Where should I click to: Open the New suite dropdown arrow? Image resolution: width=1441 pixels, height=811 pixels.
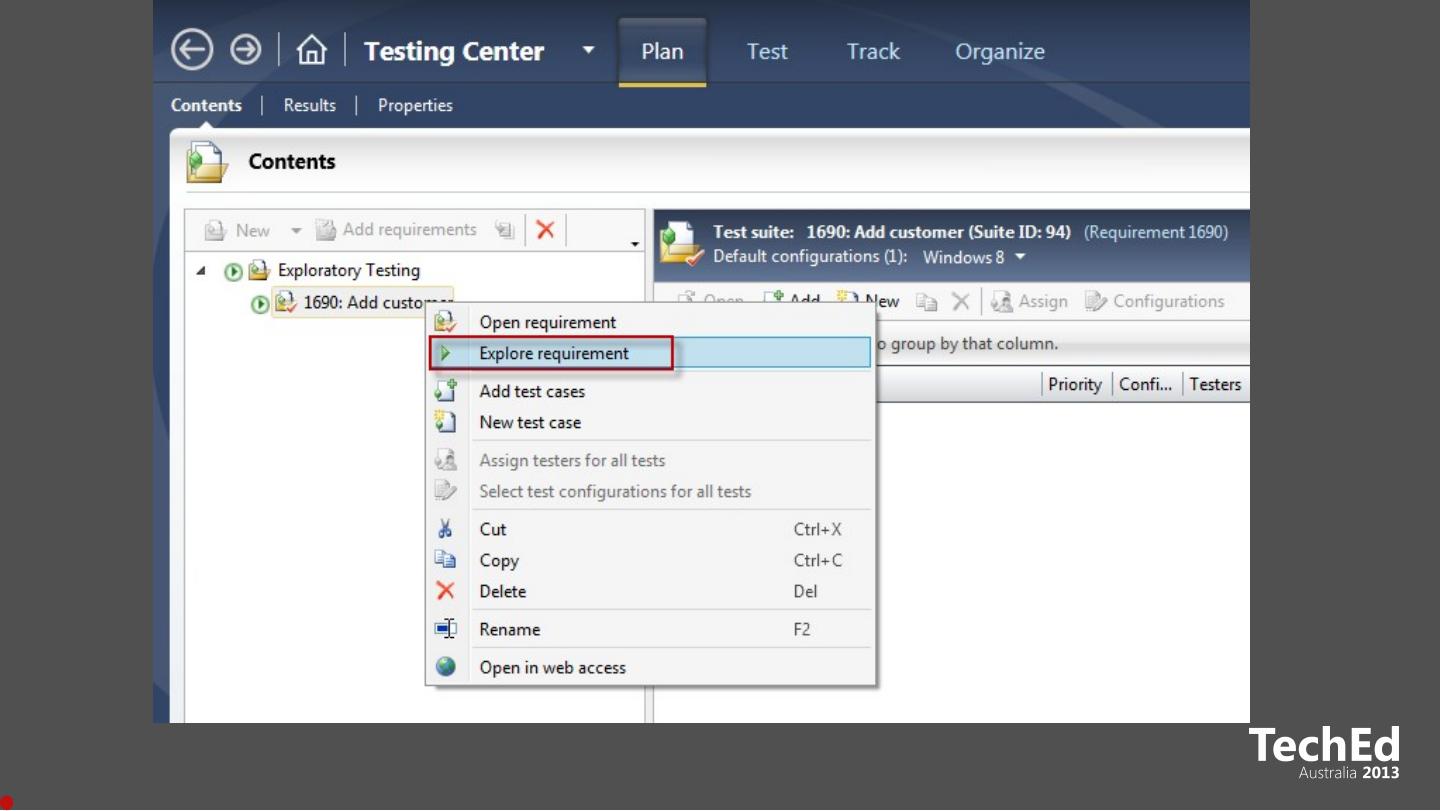point(296,231)
